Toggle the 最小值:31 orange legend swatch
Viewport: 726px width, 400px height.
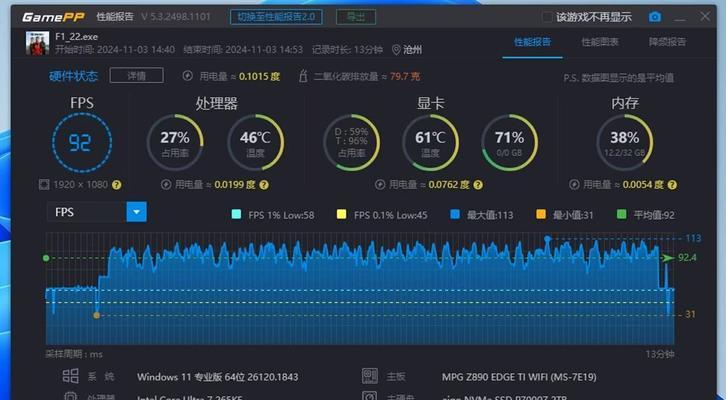[x=541, y=214]
